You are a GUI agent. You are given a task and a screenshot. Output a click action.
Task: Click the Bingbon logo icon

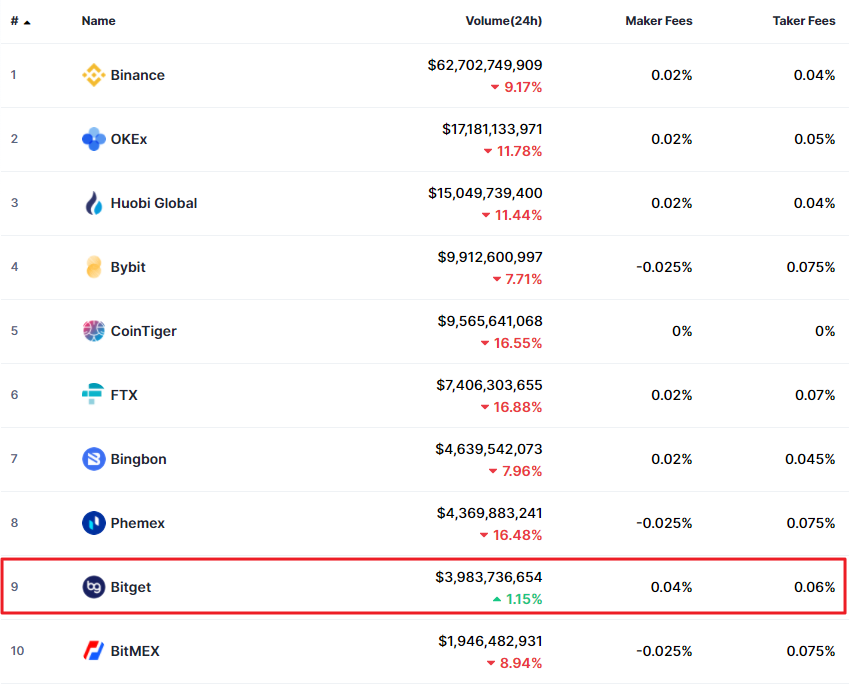94,459
